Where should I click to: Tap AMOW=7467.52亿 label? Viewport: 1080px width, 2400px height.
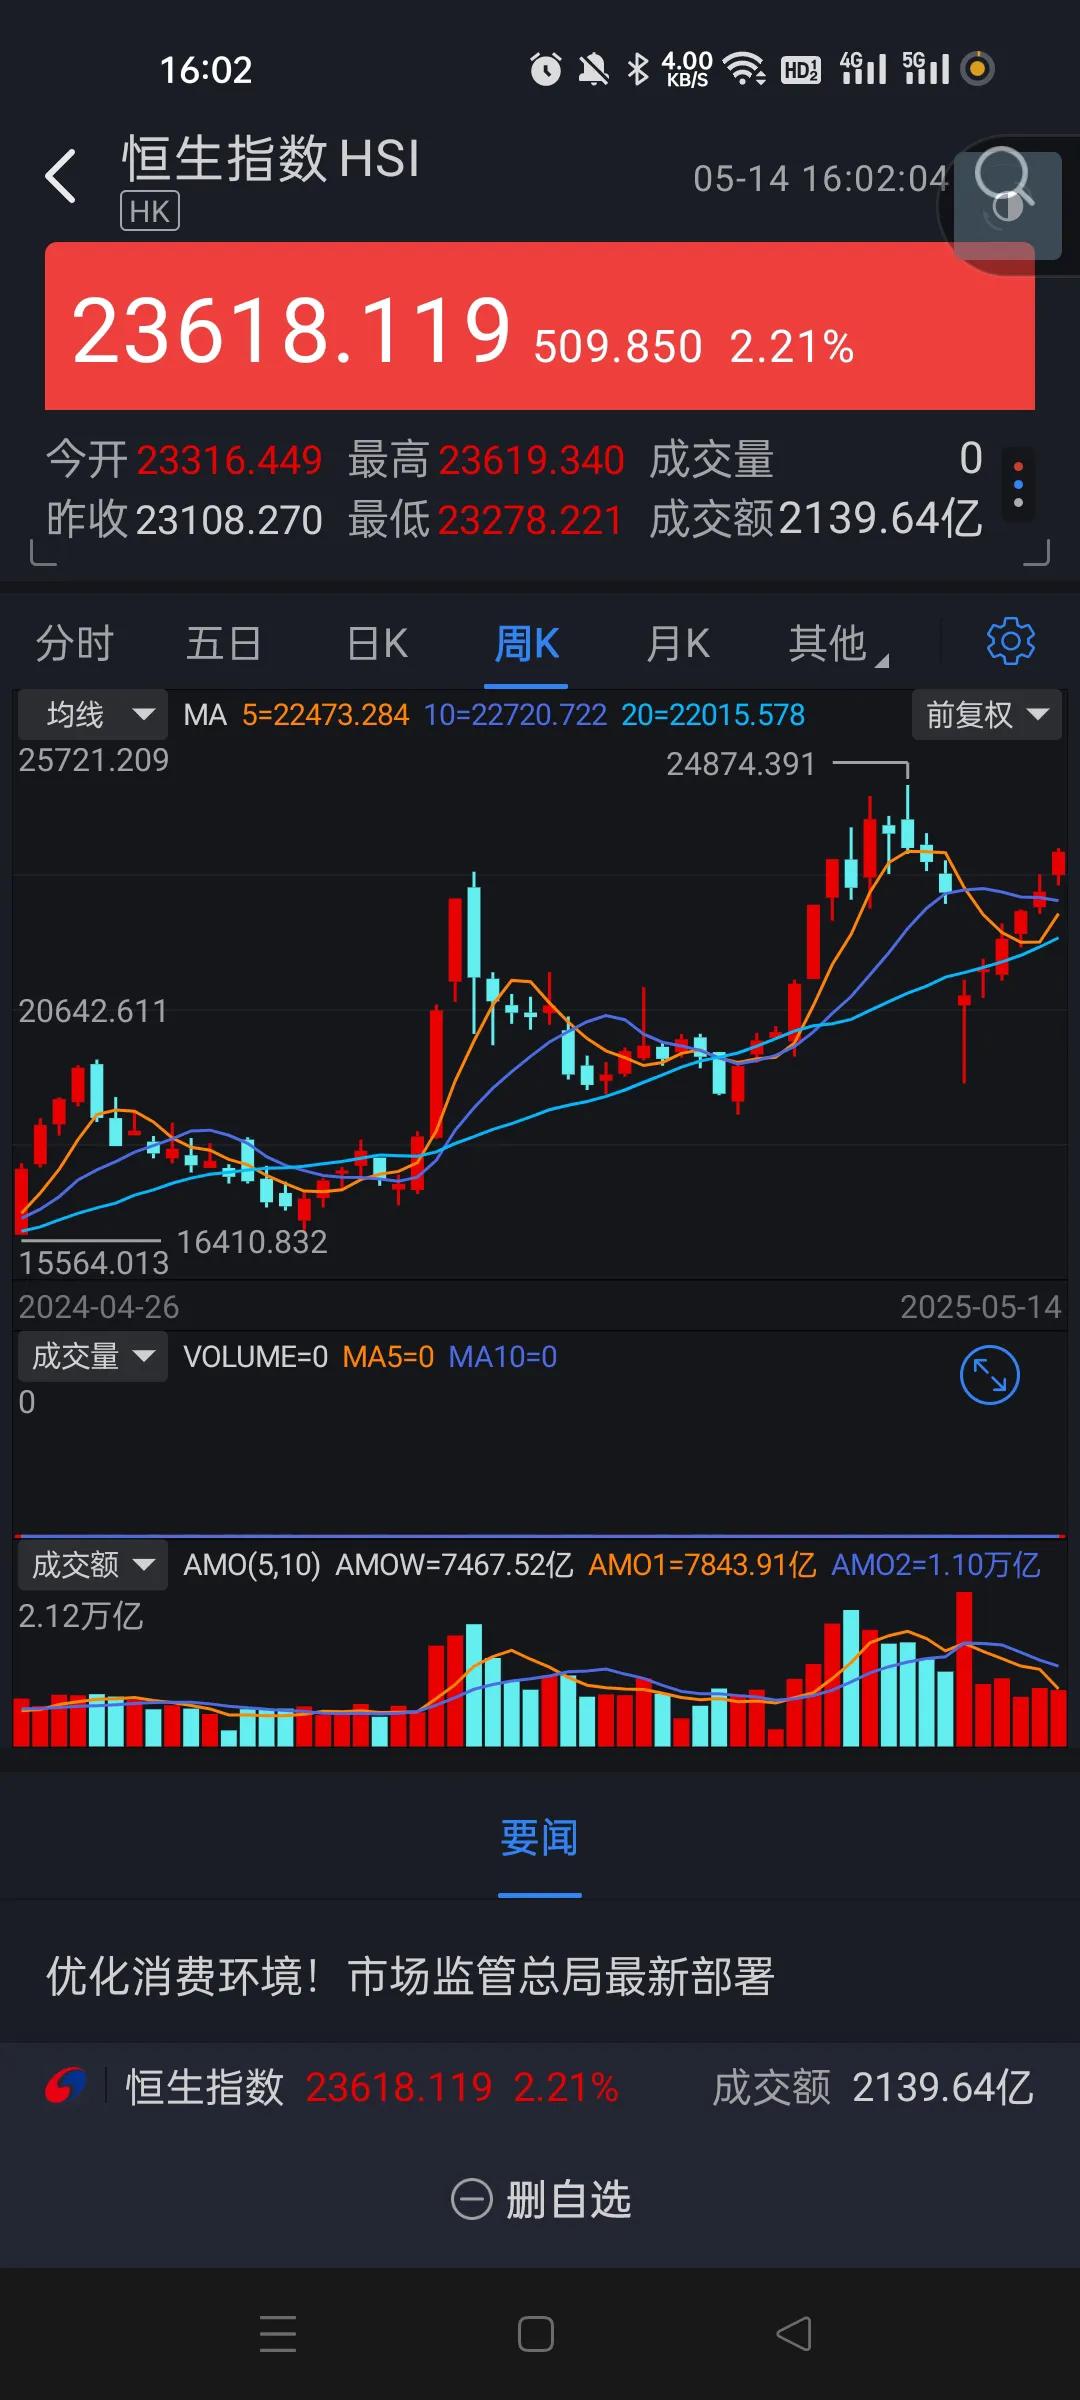(454, 1565)
